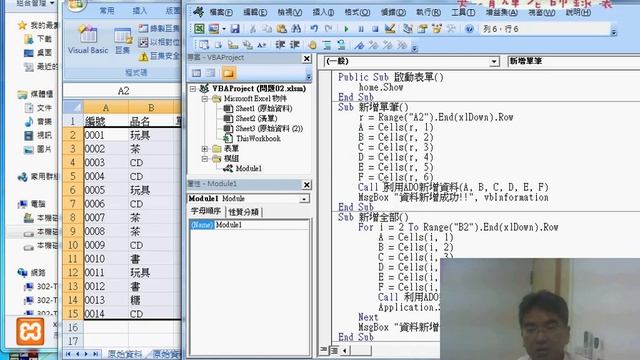Click column B header in Excel sheet
Image resolution: width=640 pixels, height=360 pixels.
click(x=151, y=108)
